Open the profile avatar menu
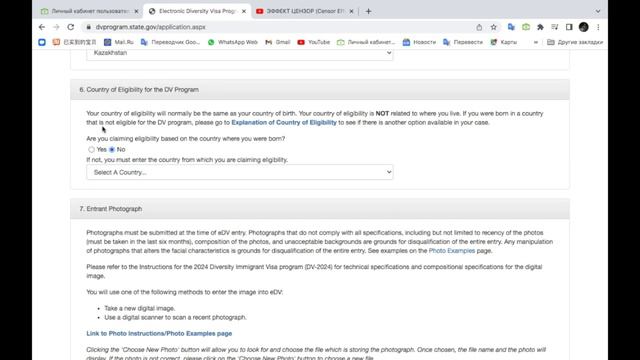This screenshot has width=640, height=360. pyautogui.click(x=584, y=27)
